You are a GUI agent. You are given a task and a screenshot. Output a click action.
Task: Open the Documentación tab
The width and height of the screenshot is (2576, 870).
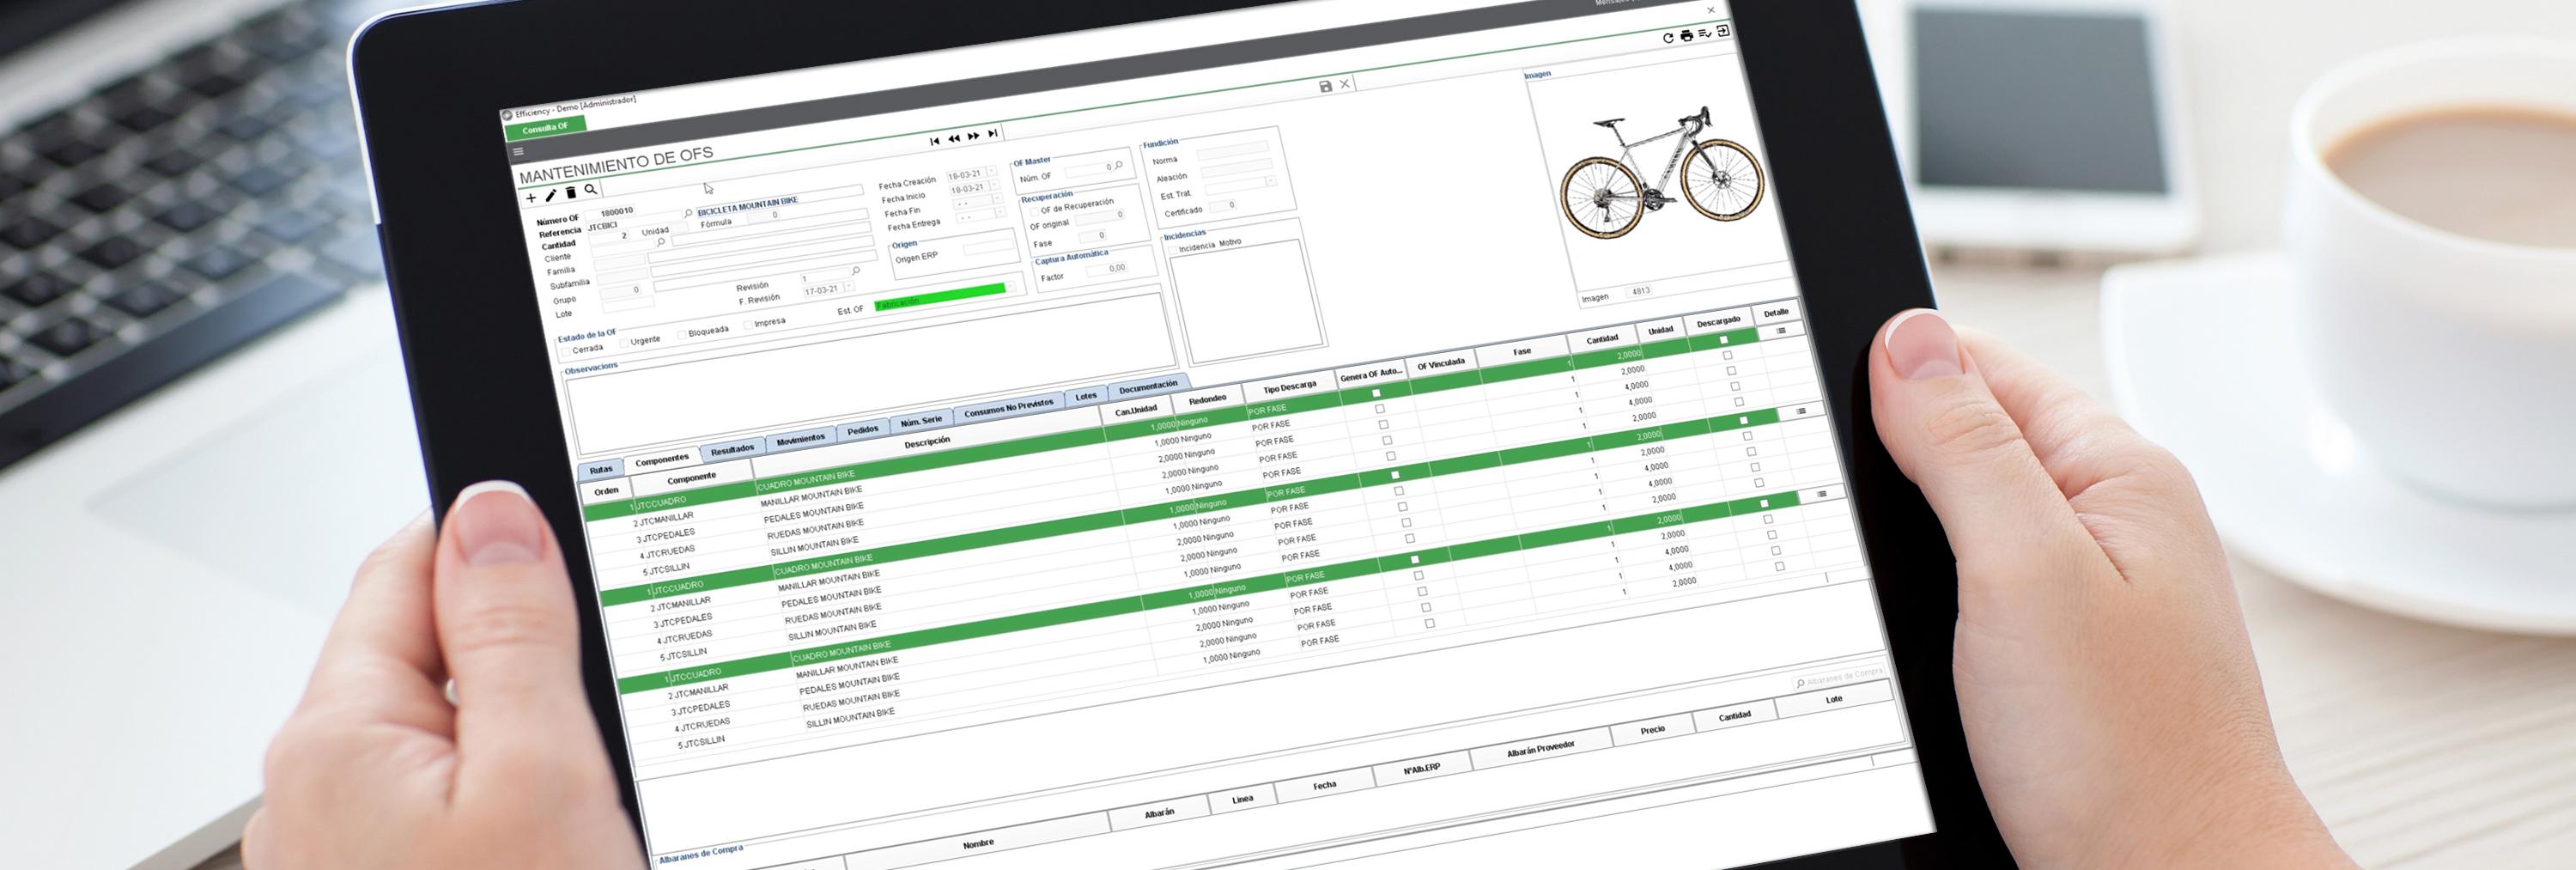click(1148, 386)
